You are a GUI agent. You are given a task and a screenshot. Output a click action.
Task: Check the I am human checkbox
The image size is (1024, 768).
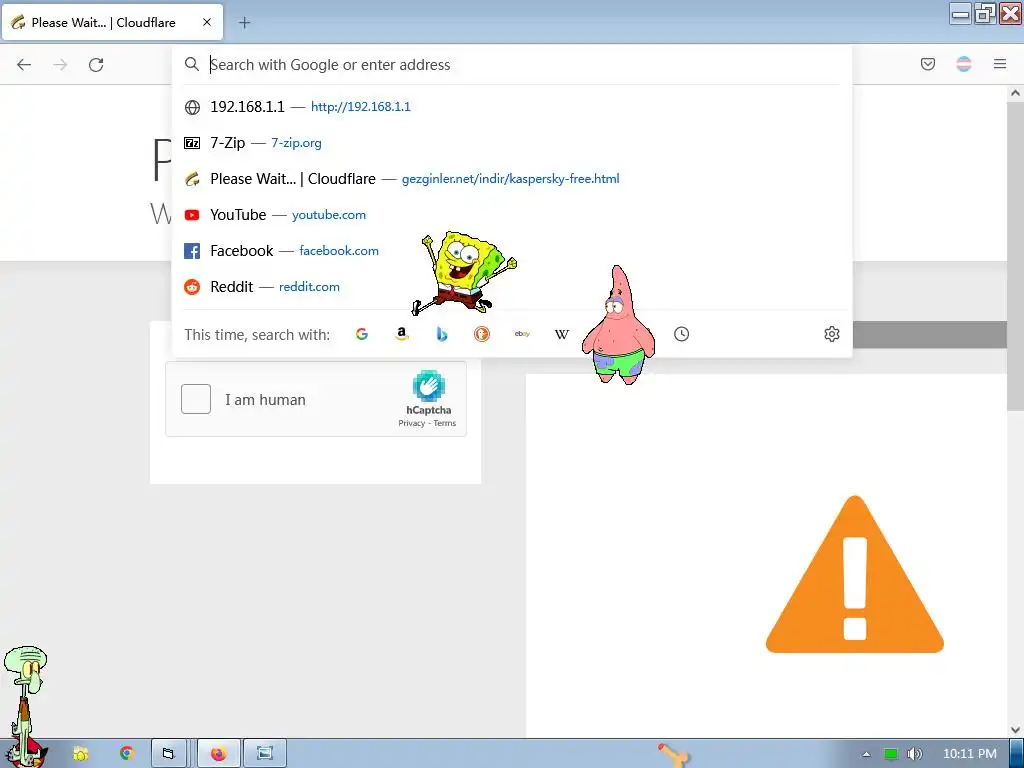pyautogui.click(x=196, y=399)
